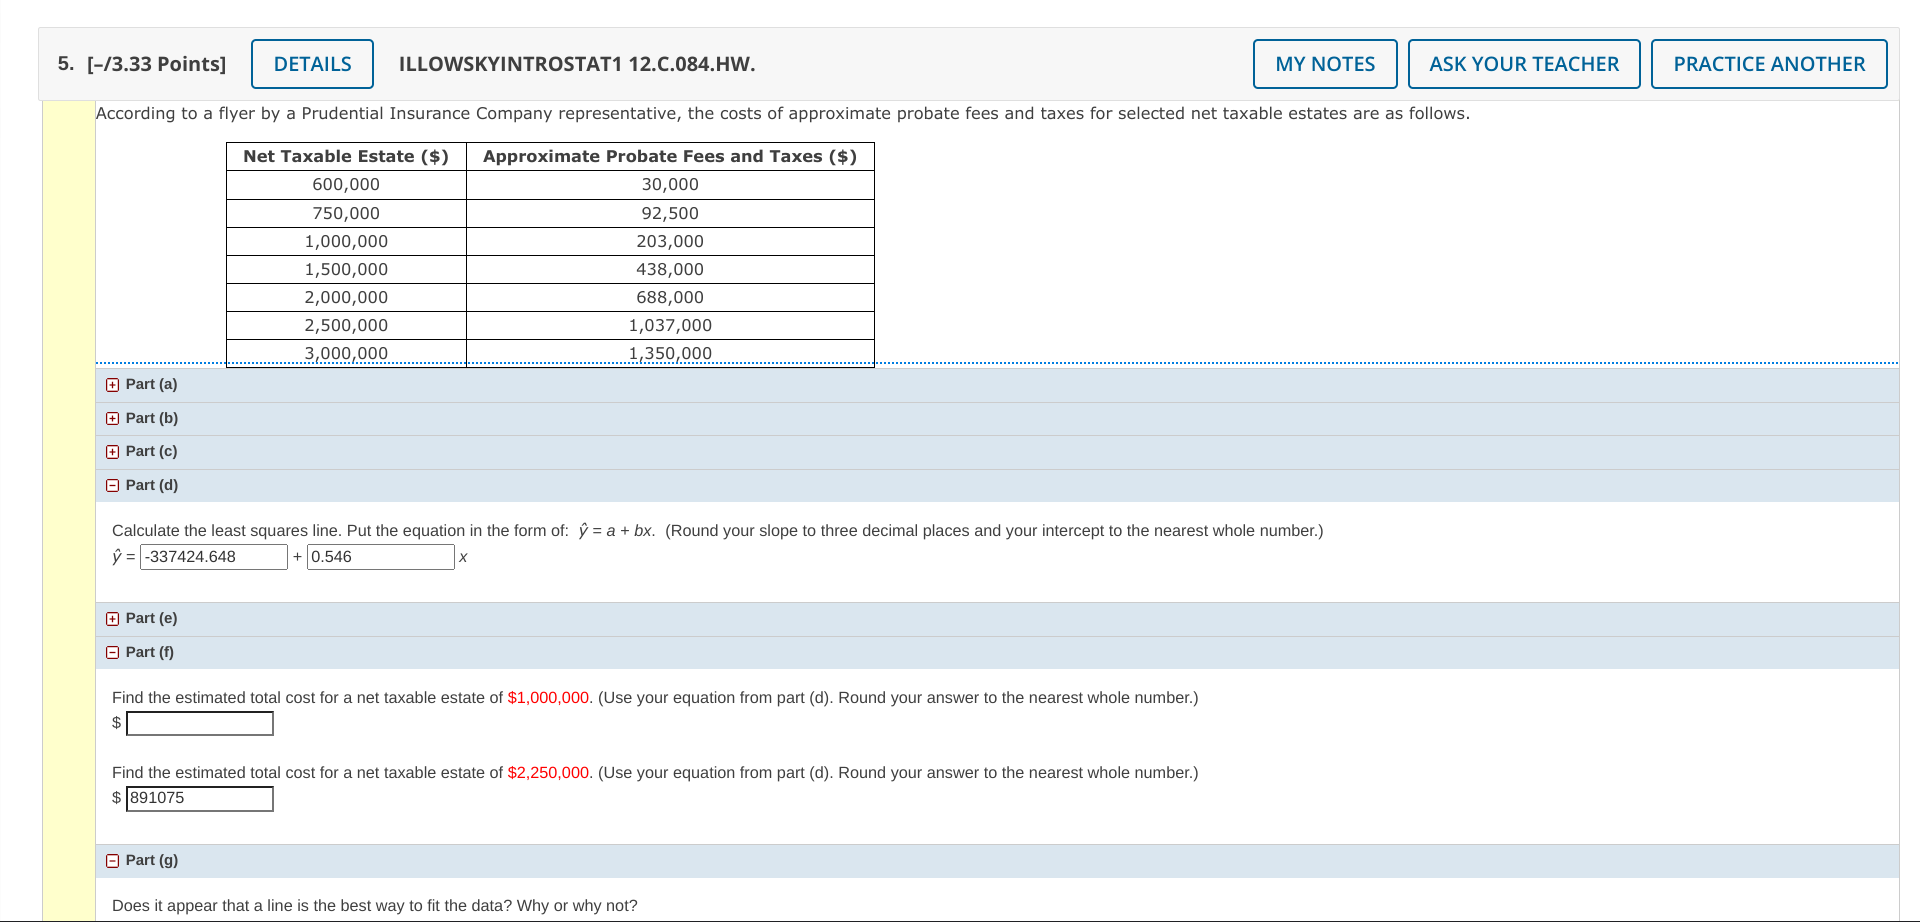Expand Part (b) section
1920x922 pixels.
coord(112,419)
